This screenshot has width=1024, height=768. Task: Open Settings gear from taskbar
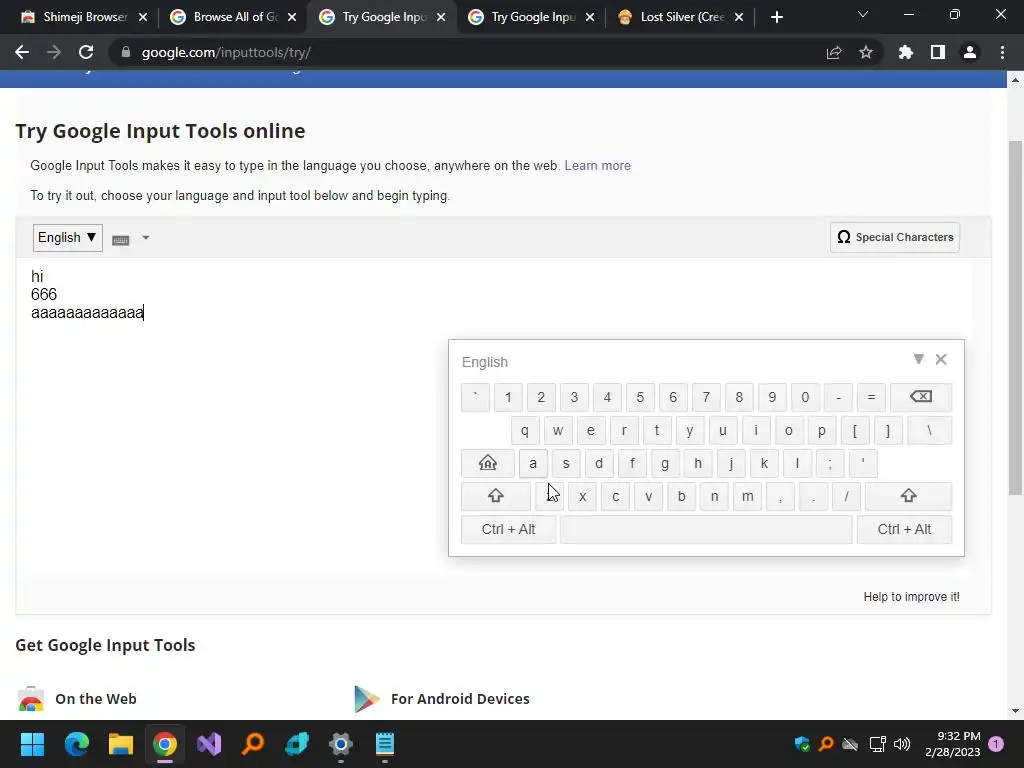click(x=341, y=744)
